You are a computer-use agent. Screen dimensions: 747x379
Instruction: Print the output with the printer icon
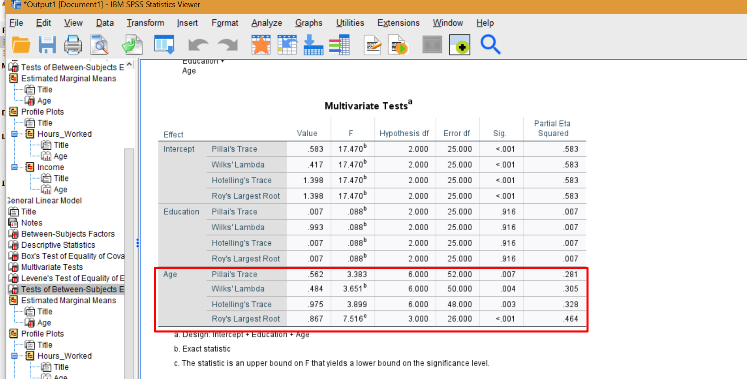point(73,45)
